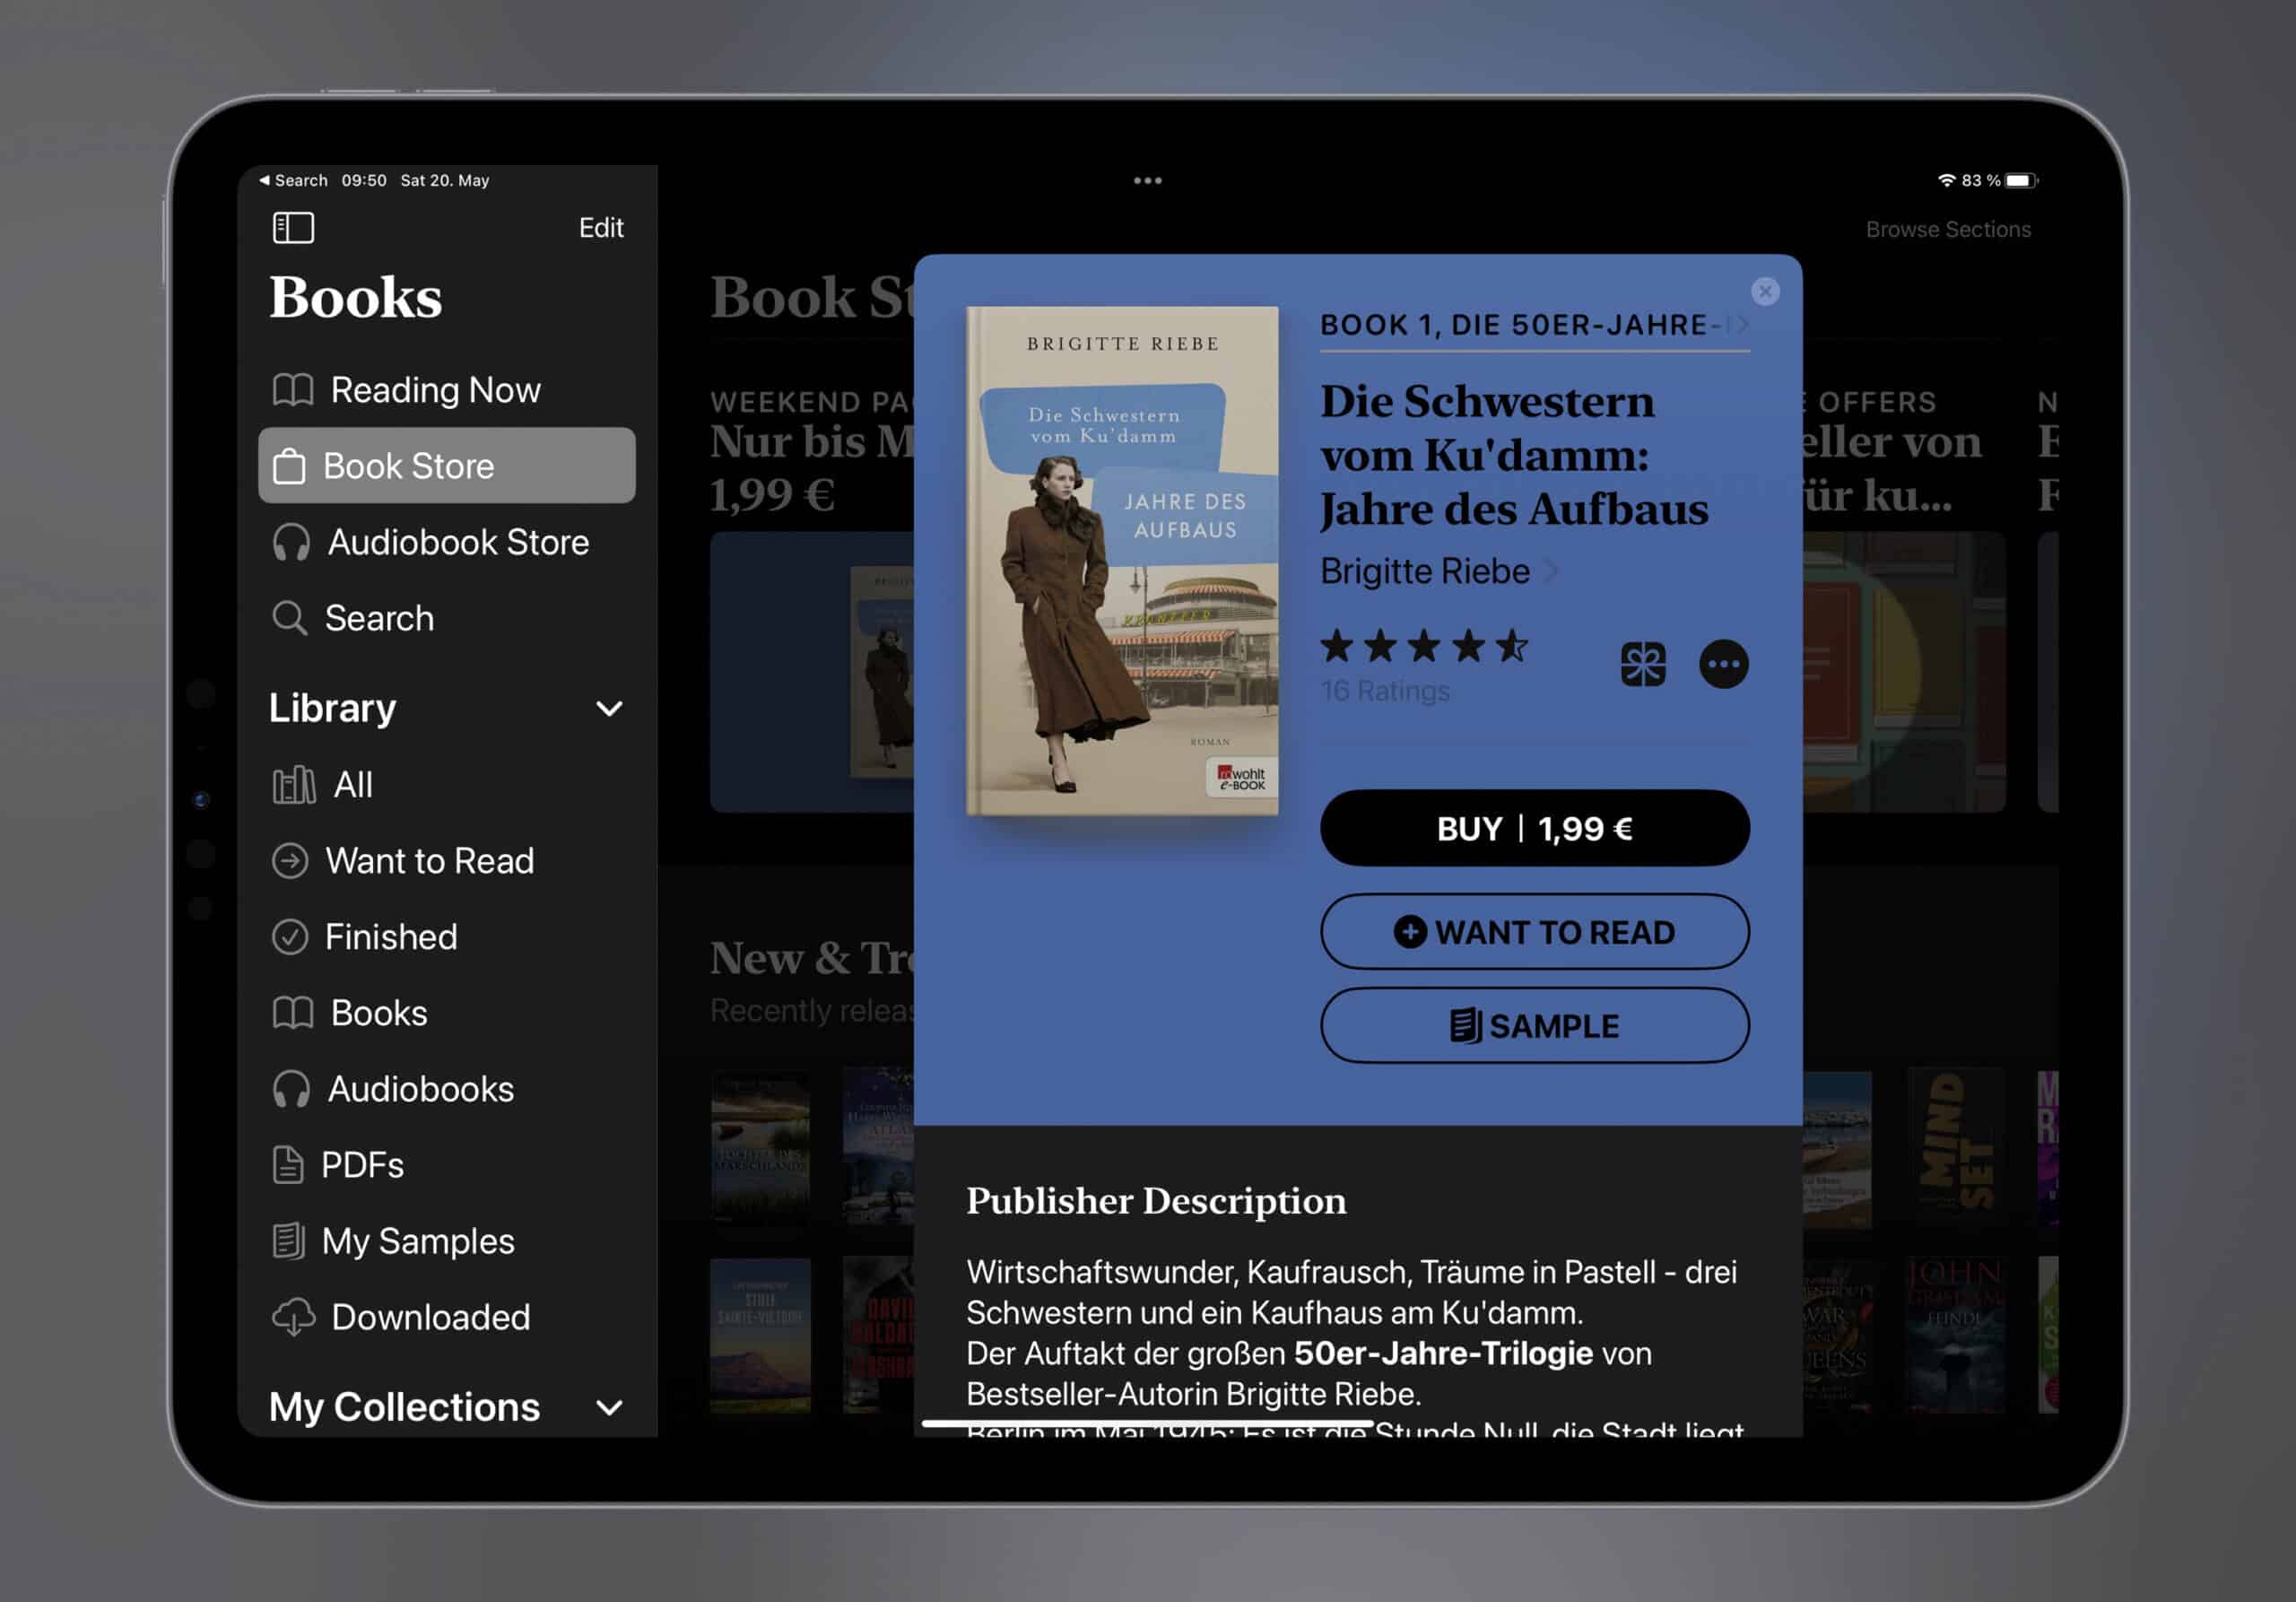2296x1602 pixels.
Task: Open My Samples collection
Action: pyautogui.click(x=446, y=1241)
